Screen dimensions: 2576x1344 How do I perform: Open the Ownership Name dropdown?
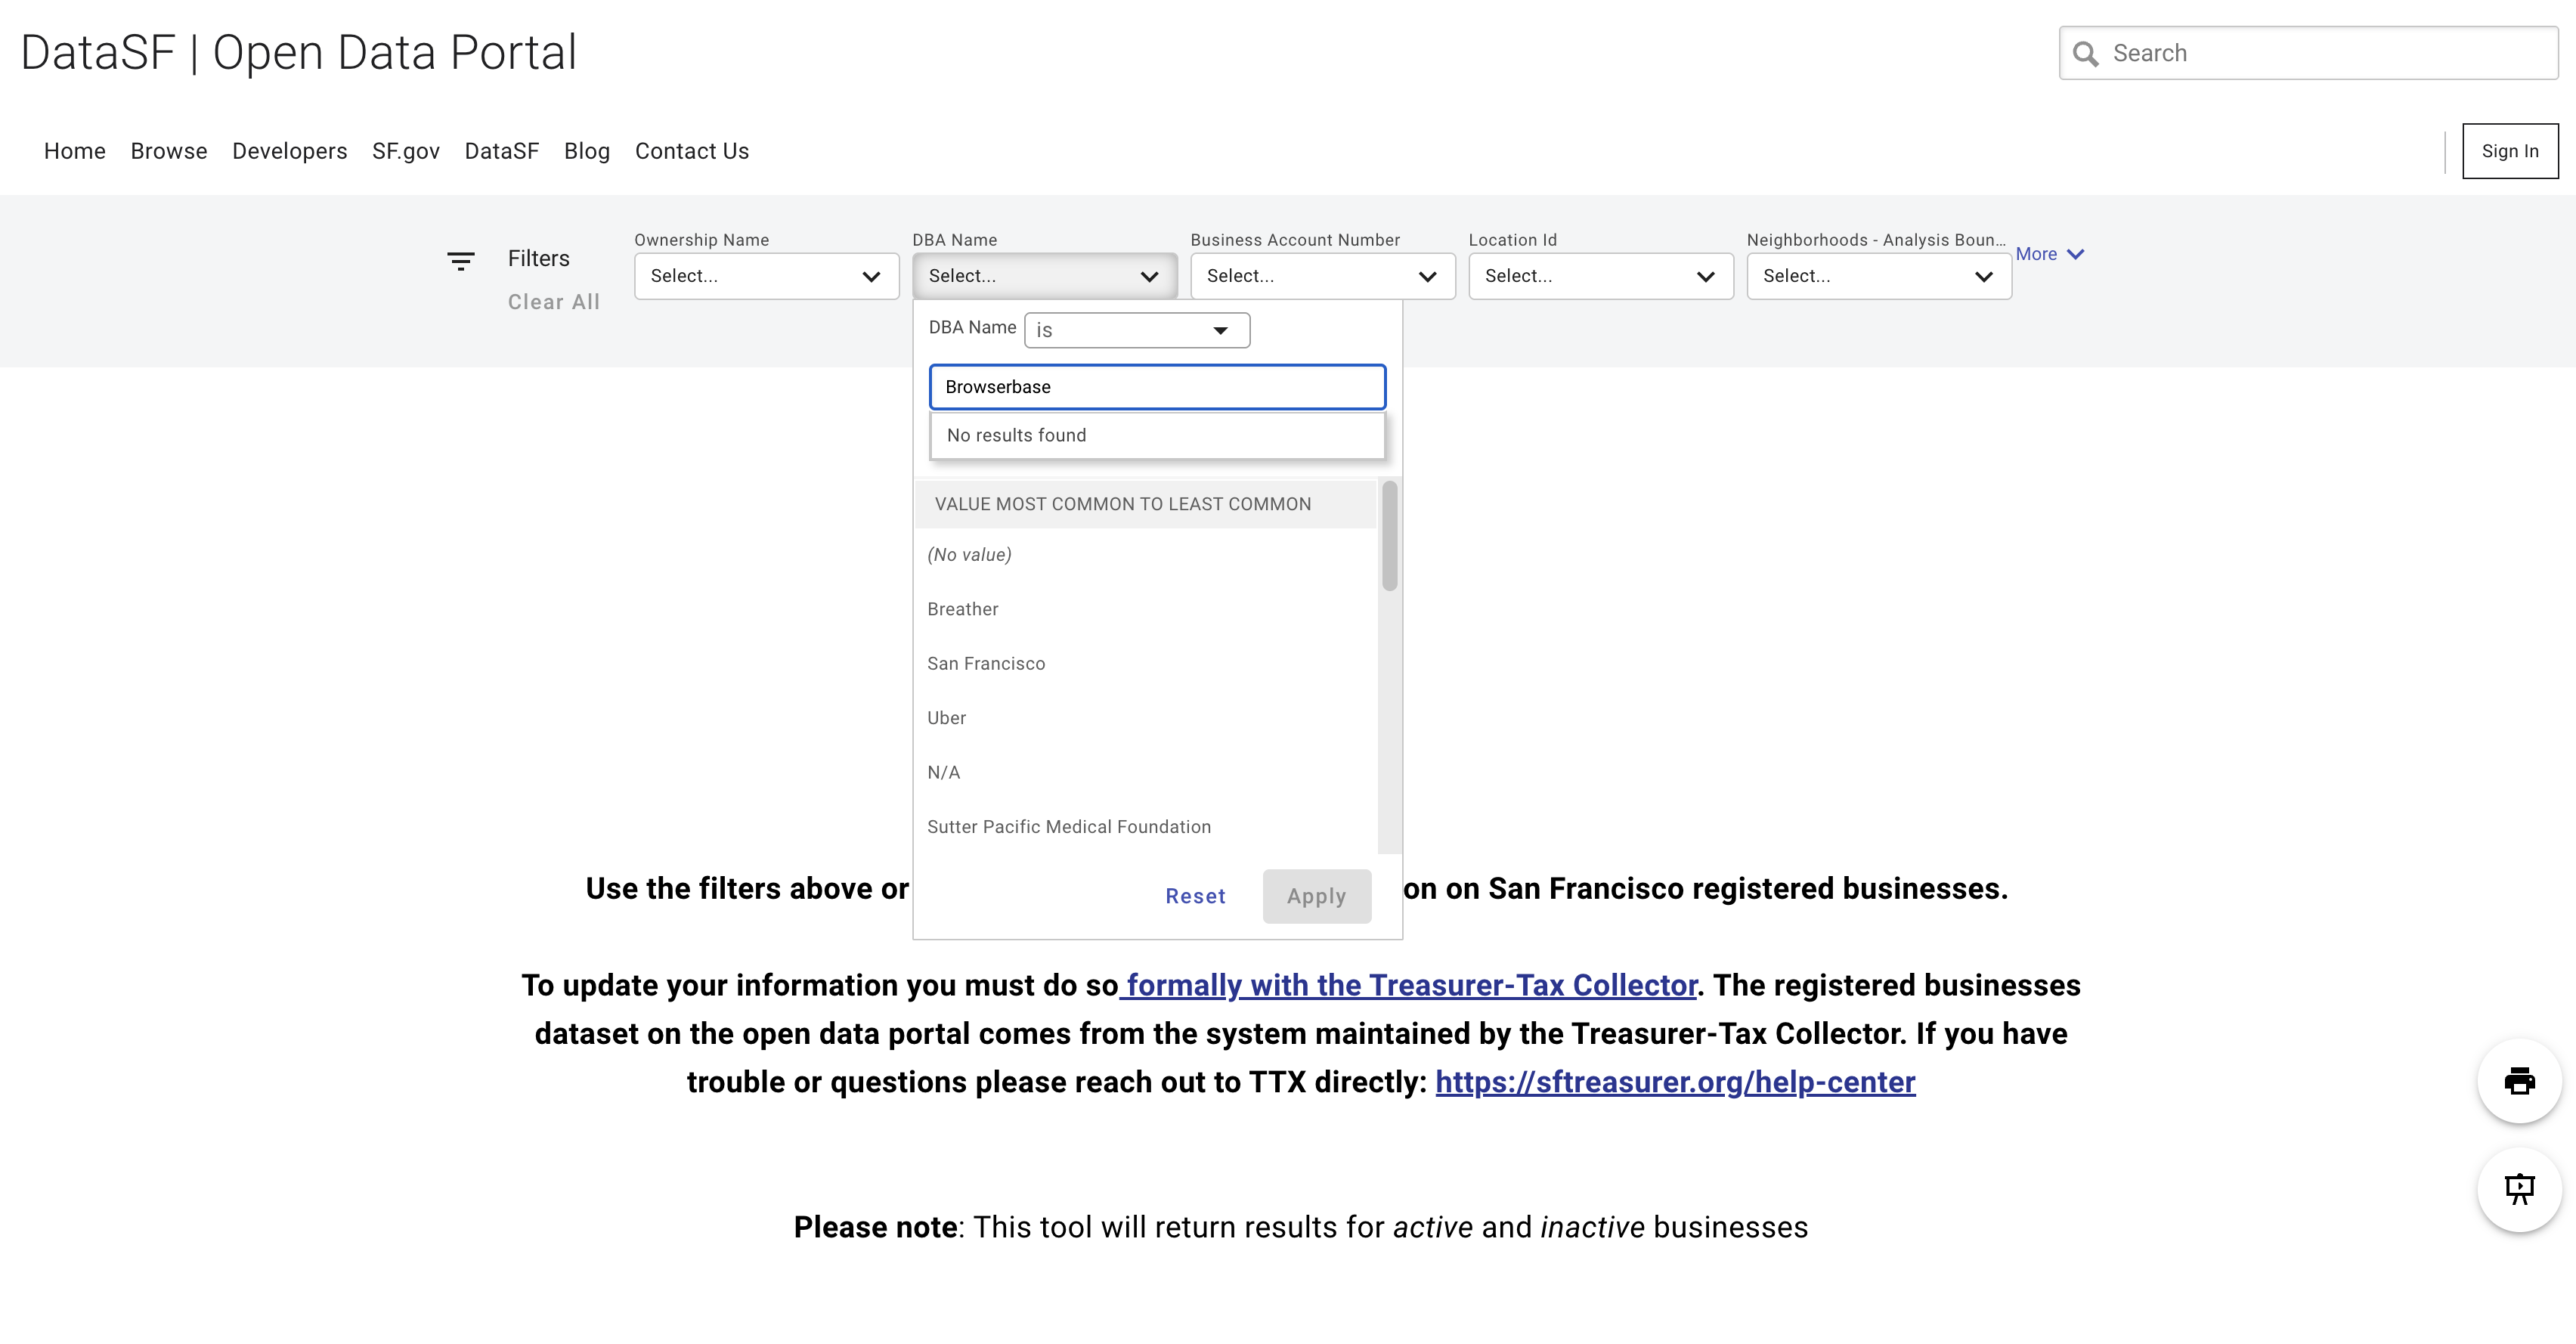(x=766, y=276)
